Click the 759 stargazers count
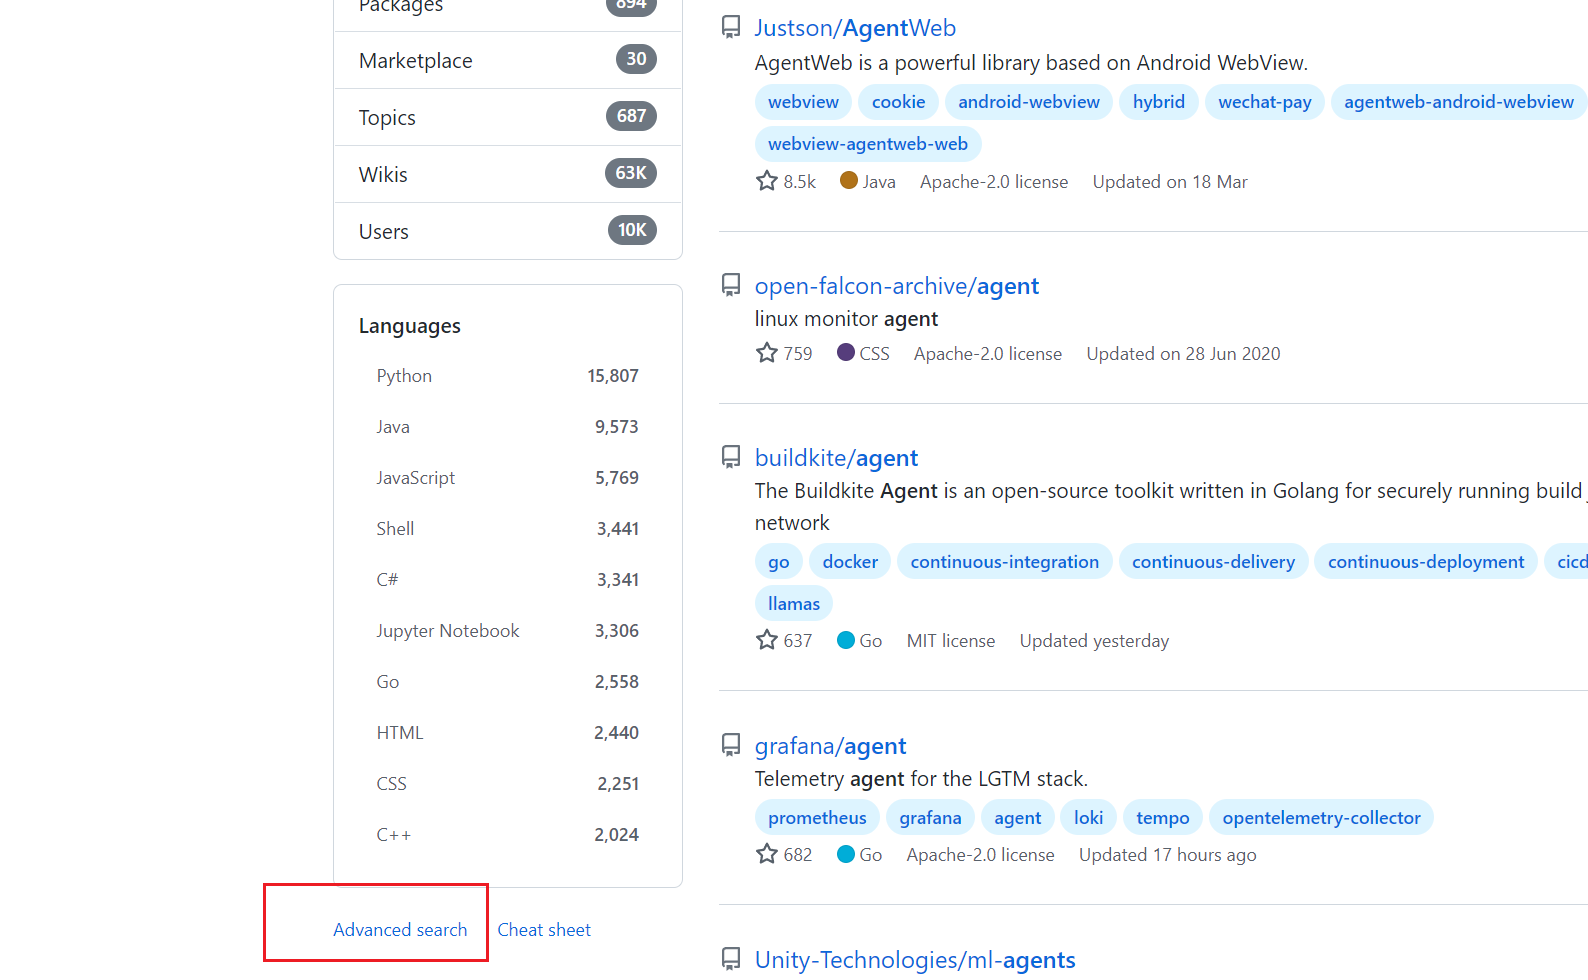The width and height of the screenshot is (1588, 980). pos(797,354)
